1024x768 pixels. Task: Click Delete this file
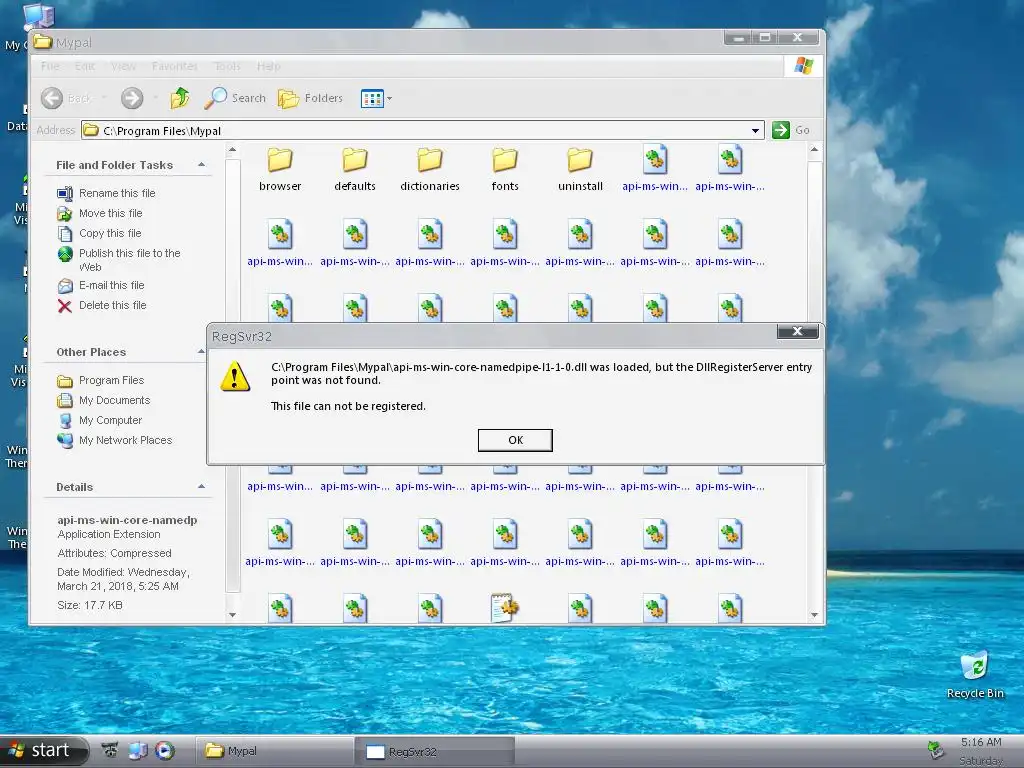(112, 305)
